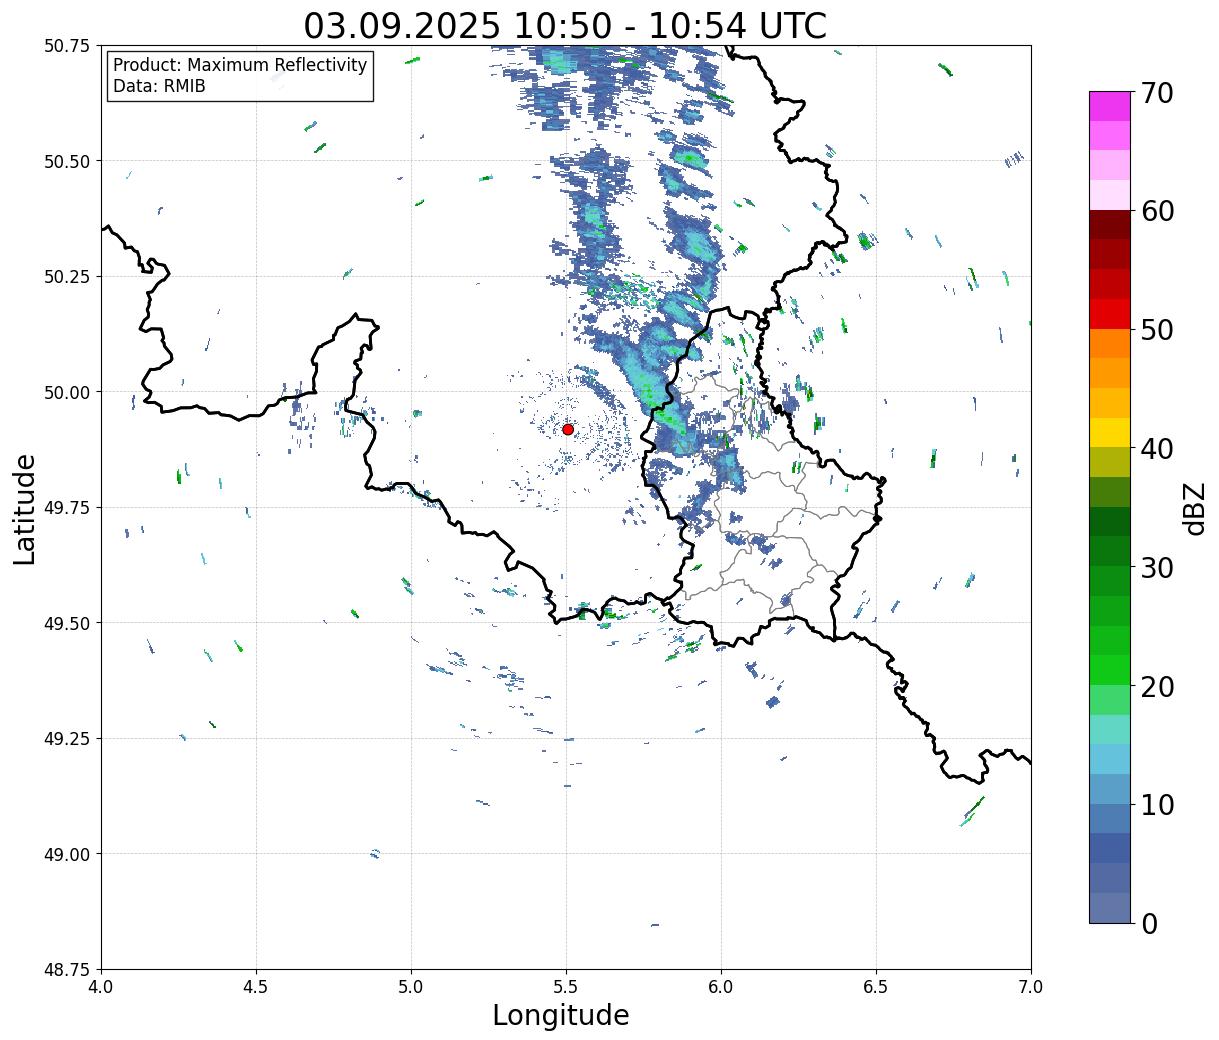This screenshot has height=1040, width=1219.
Task: Click the latitude tick label 50.50
Action: pos(67,161)
